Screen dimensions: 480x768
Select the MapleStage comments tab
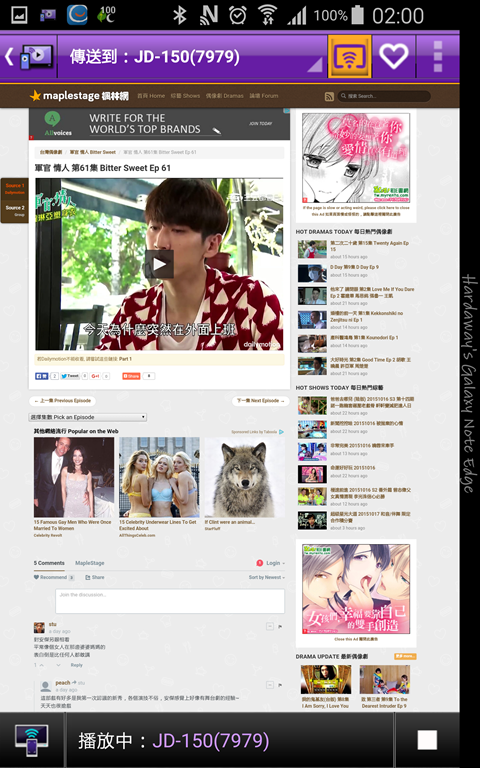pos(90,563)
